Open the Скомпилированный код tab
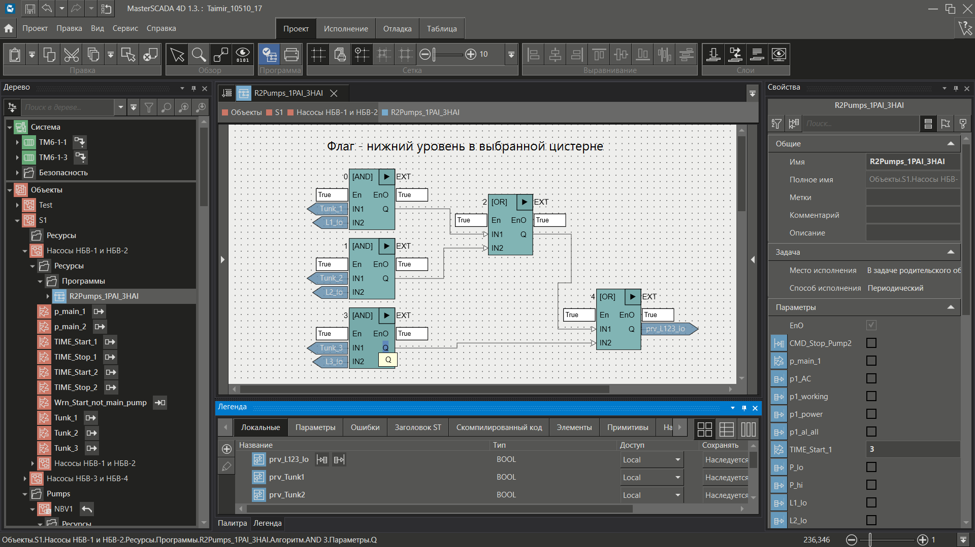Screen dimensions: 975x547 (x=499, y=427)
